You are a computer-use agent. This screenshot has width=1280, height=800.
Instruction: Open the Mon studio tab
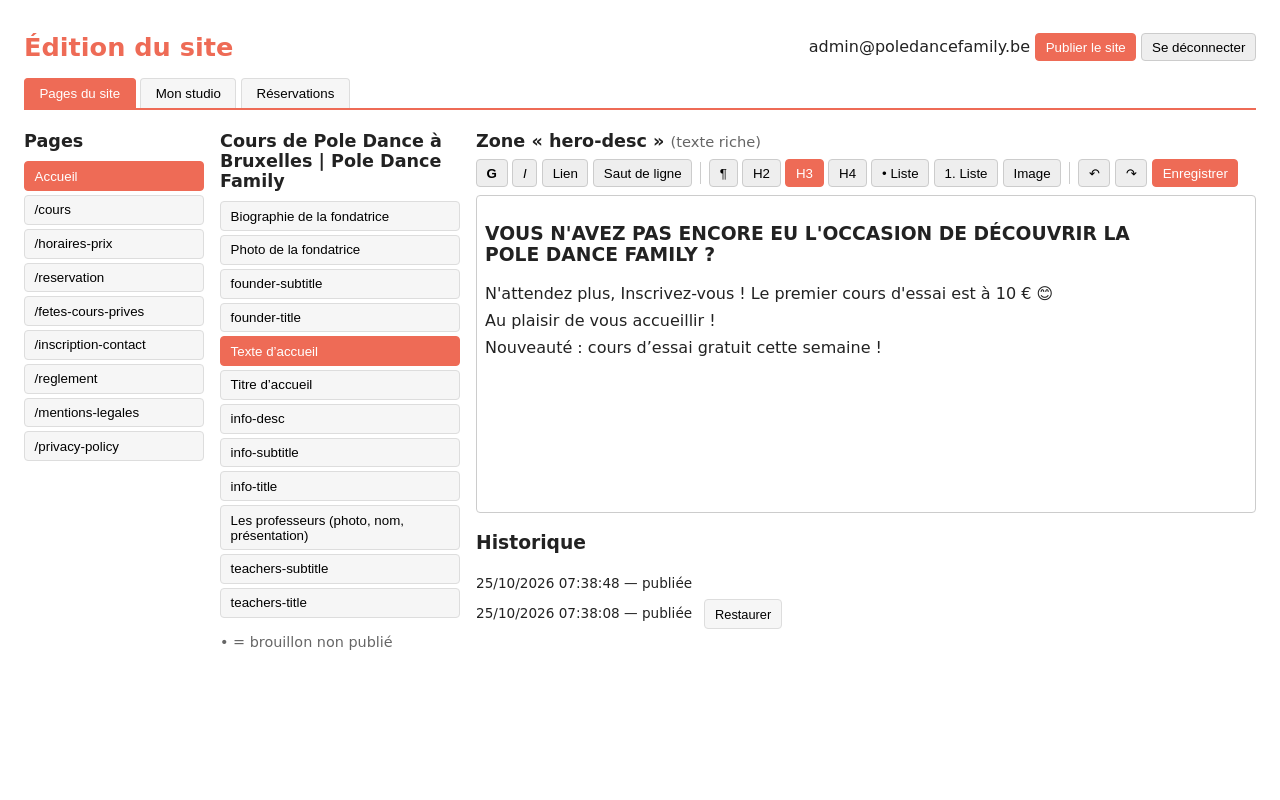click(x=188, y=93)
